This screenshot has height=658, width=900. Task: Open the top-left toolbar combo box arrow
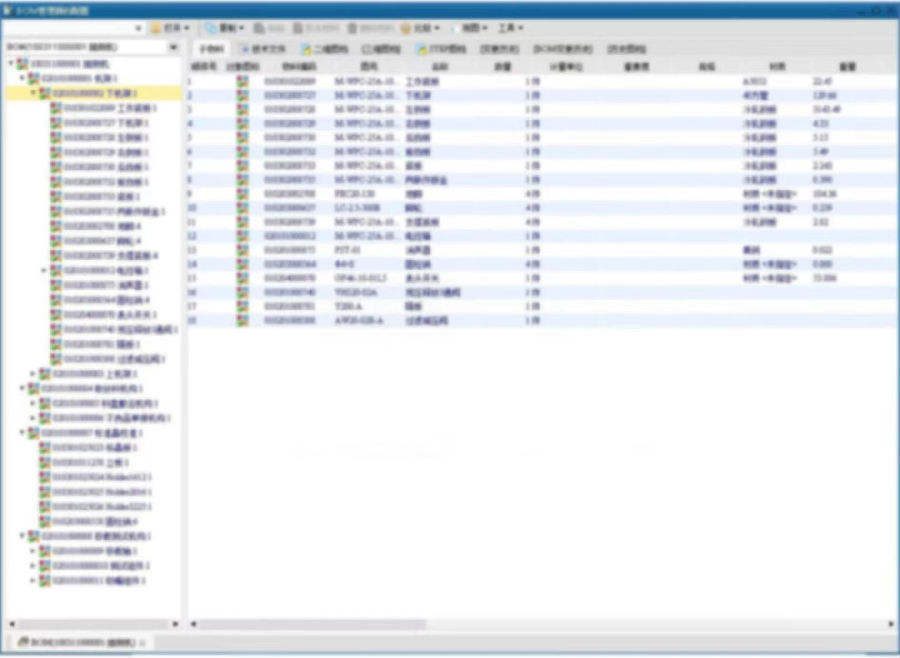pyautogui.click(x=138, y=28)
